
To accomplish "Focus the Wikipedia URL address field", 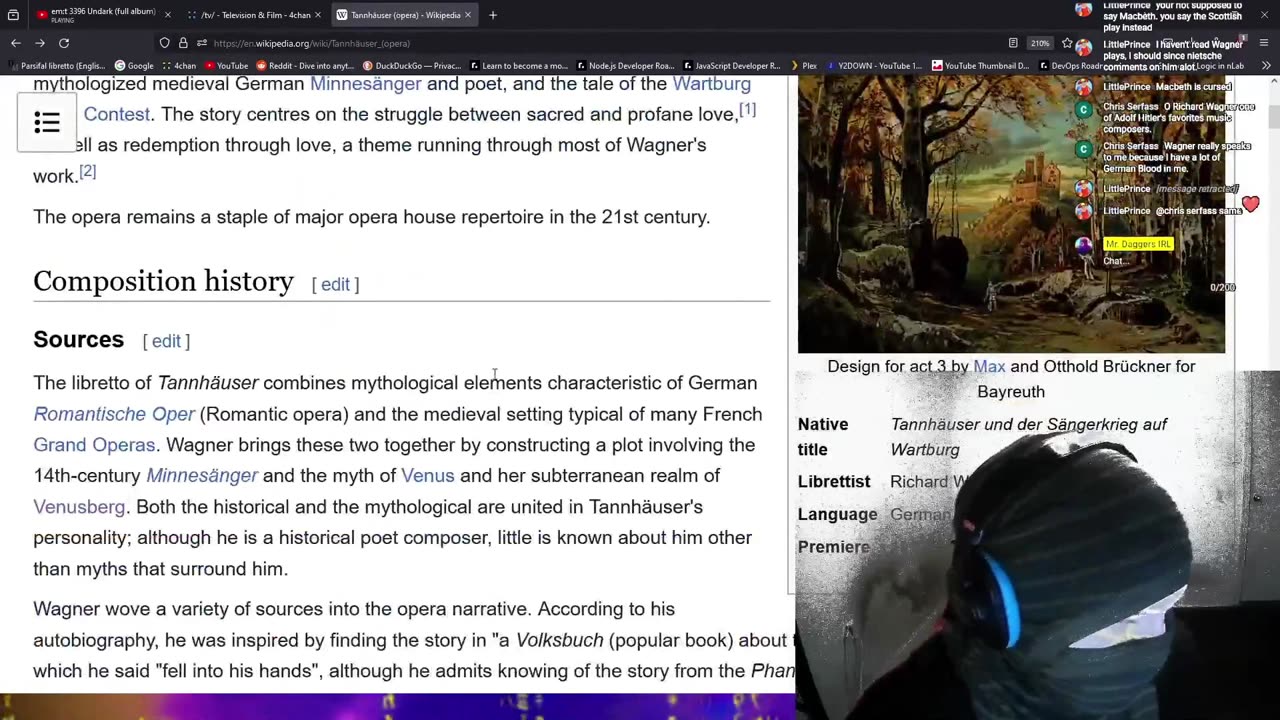I will coord(600,43).
